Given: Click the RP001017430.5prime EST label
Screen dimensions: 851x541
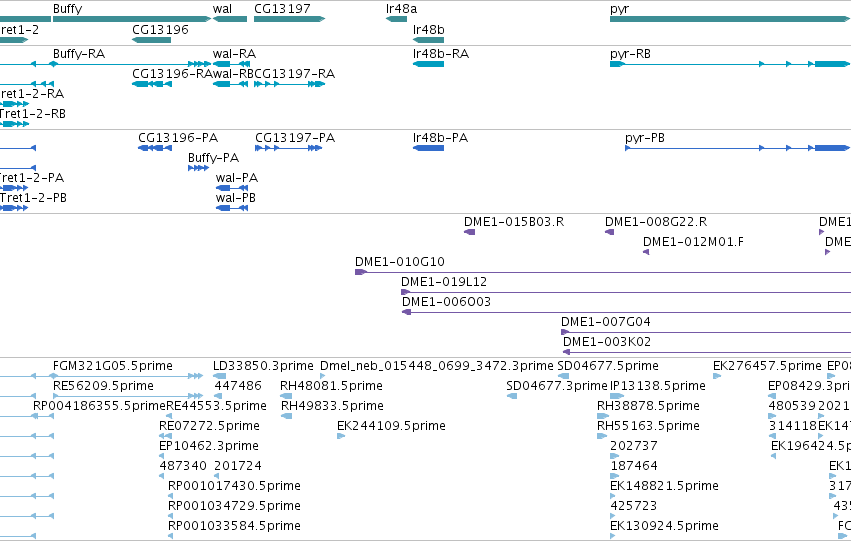Looking at the screenshot, I should point(234,487).
